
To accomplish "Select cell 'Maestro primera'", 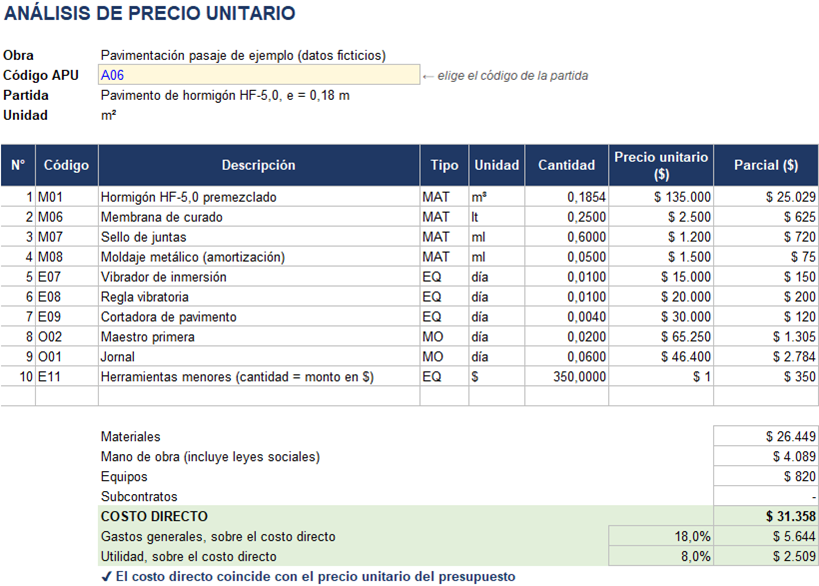I will tap(259, 336).
